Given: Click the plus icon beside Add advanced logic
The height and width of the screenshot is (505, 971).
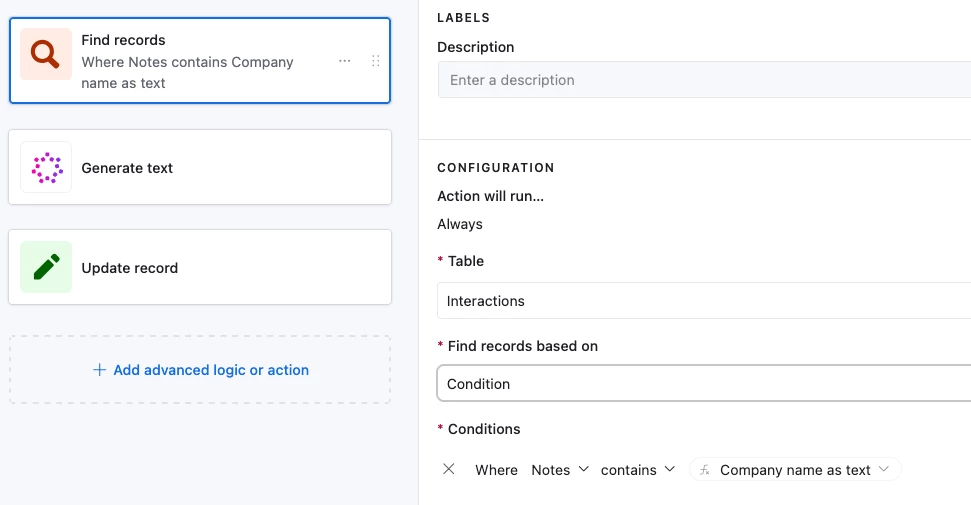Looking at the screenshot, I should pos(99,370).
